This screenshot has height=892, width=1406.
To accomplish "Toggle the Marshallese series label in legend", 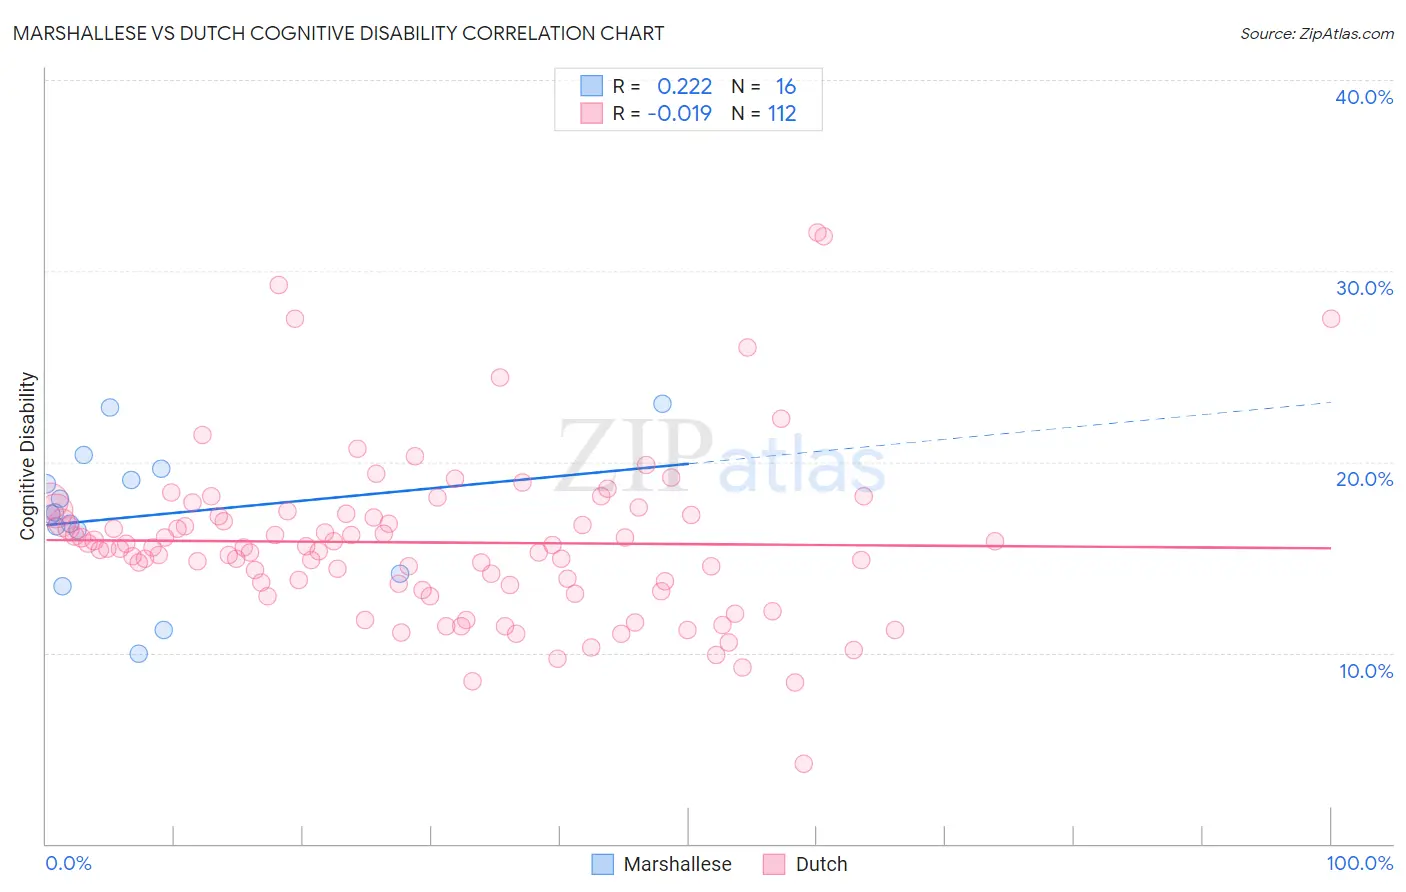I will pos(677,864).
